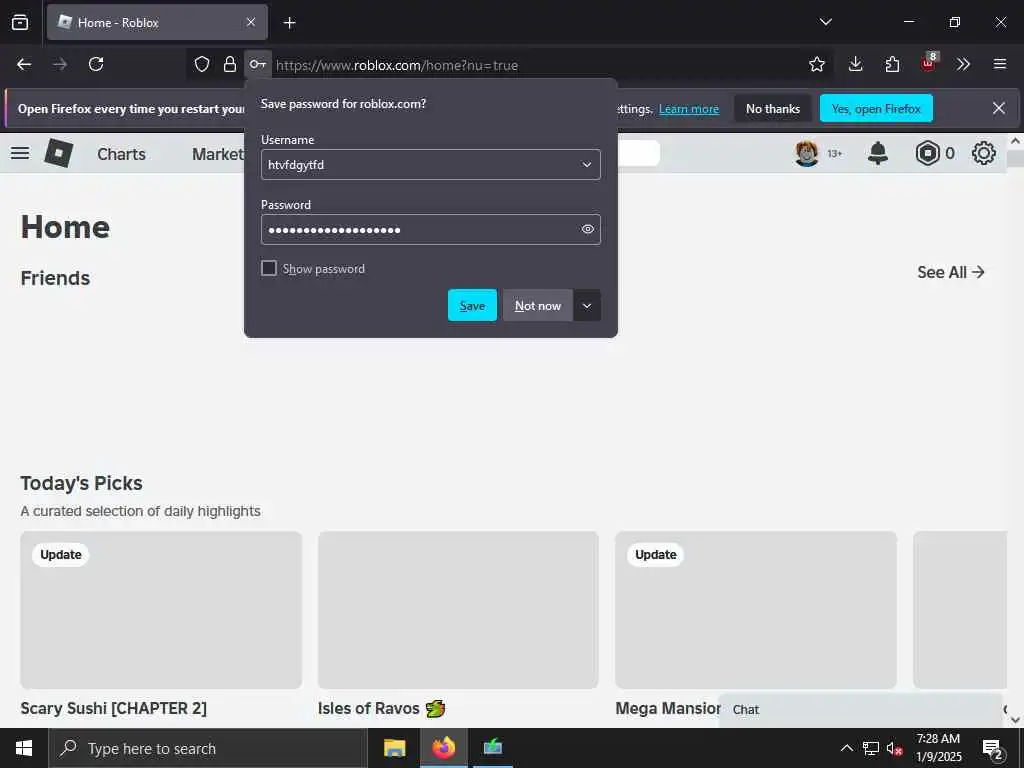Open Roblox notifications bell

(878, 153)
